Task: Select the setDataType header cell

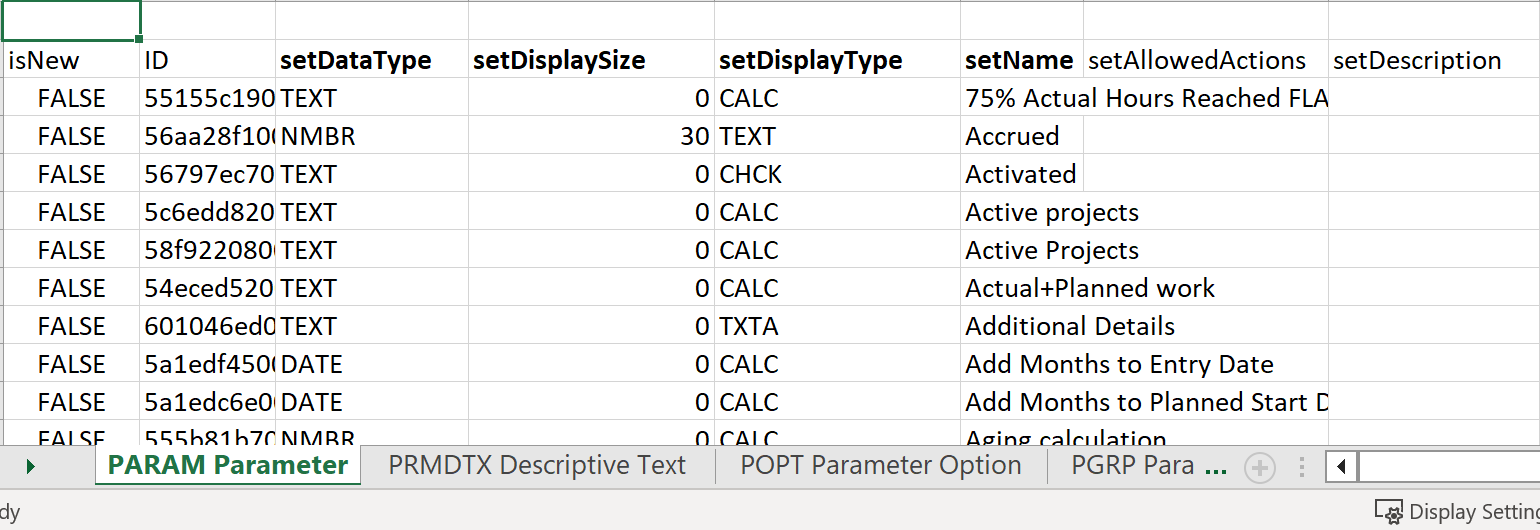Action: [x=356, y=61]
